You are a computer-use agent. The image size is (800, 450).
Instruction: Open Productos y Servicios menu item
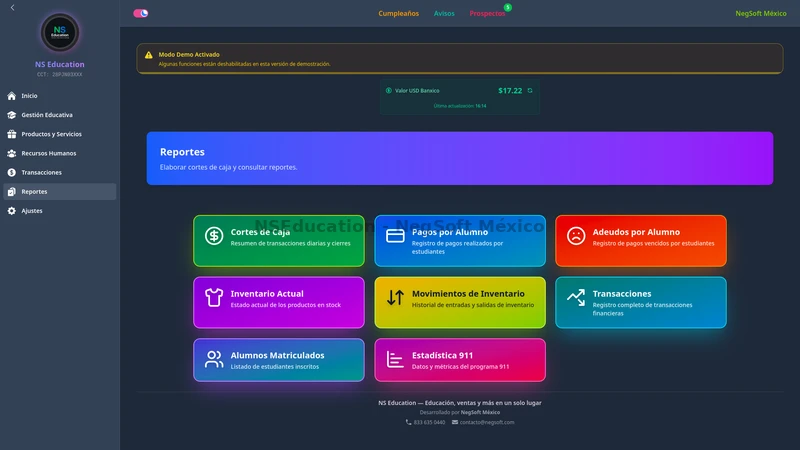(x=60, y=134)
